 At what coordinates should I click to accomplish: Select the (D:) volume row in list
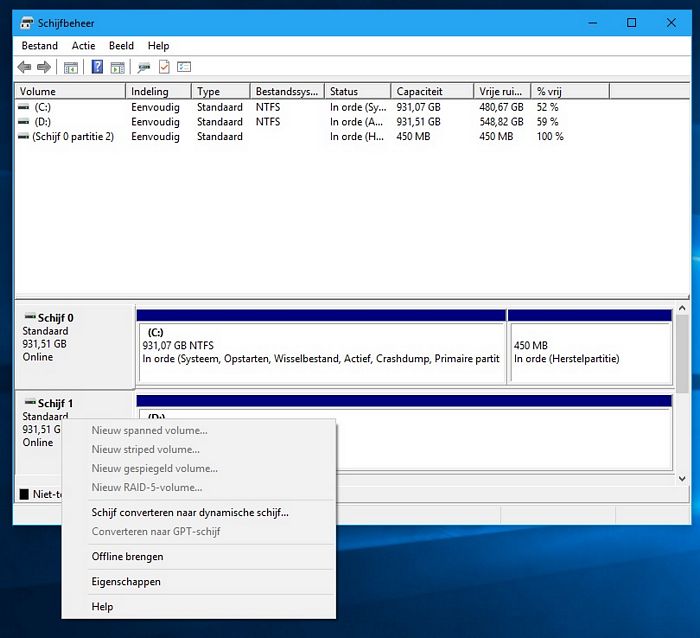42,122
